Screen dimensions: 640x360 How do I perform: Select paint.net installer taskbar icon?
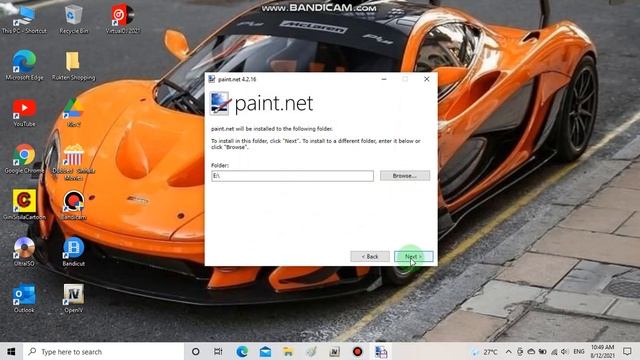click(x=381, y=351)
